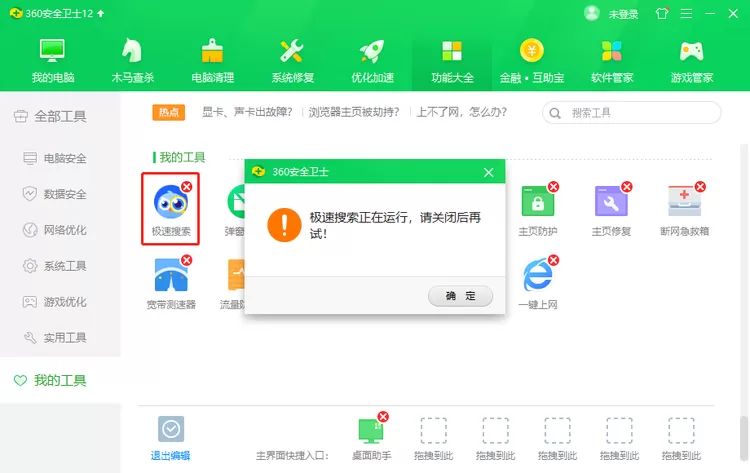The height and width of the screenshot is (473, 750).
Task: Click the 极速搜索 tool icon
Action: (x=170, y=203)
